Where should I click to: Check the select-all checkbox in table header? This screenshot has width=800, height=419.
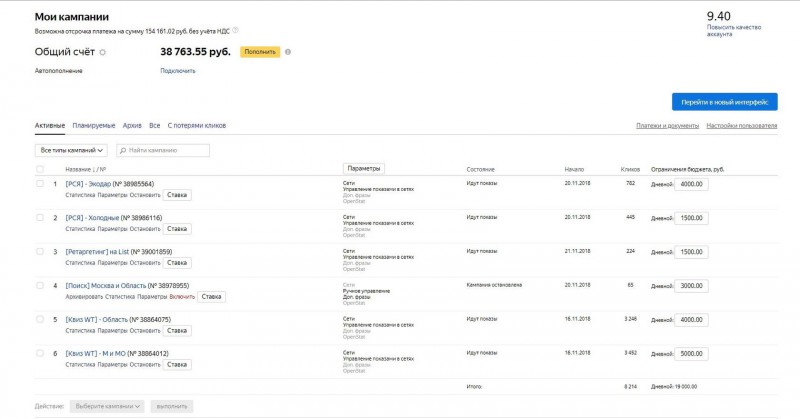coord(40,168)
